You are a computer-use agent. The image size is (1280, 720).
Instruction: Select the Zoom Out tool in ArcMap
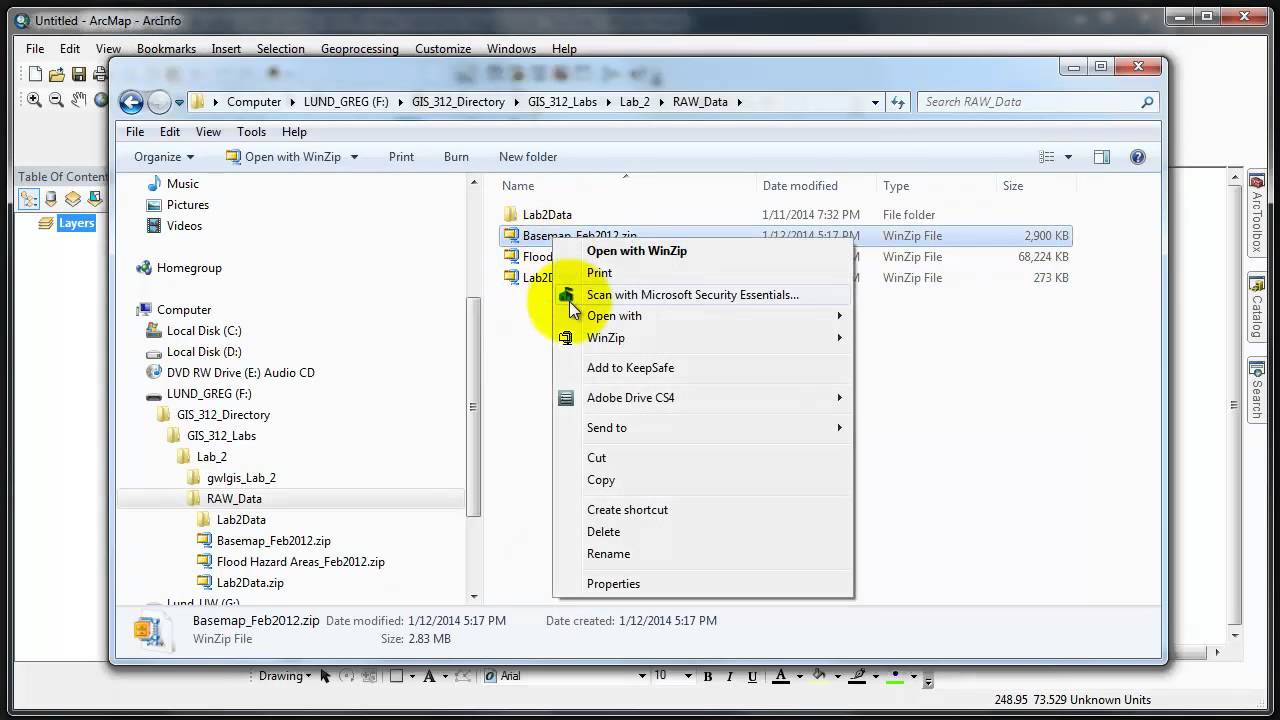tap(56, 100)
